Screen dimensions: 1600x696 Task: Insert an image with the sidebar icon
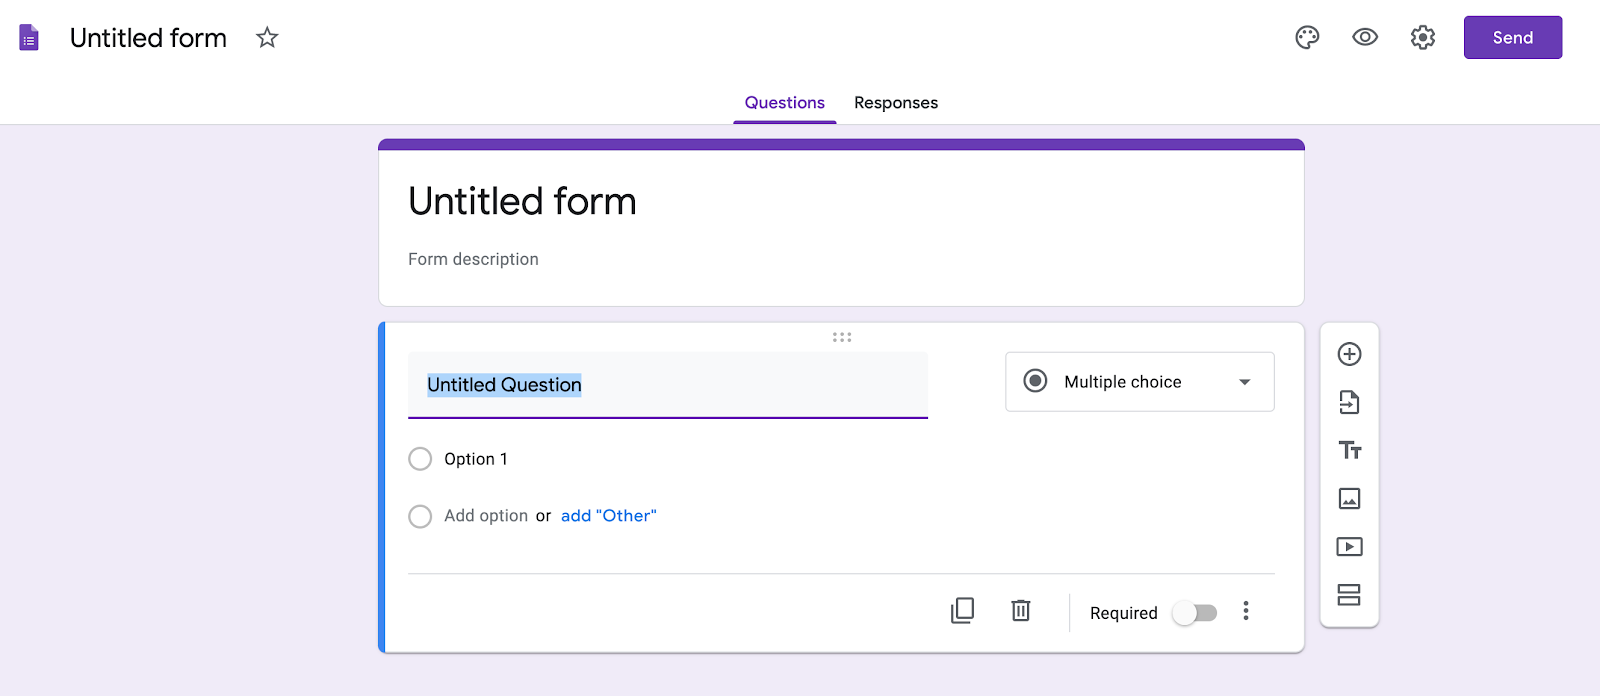(1349, 498)
